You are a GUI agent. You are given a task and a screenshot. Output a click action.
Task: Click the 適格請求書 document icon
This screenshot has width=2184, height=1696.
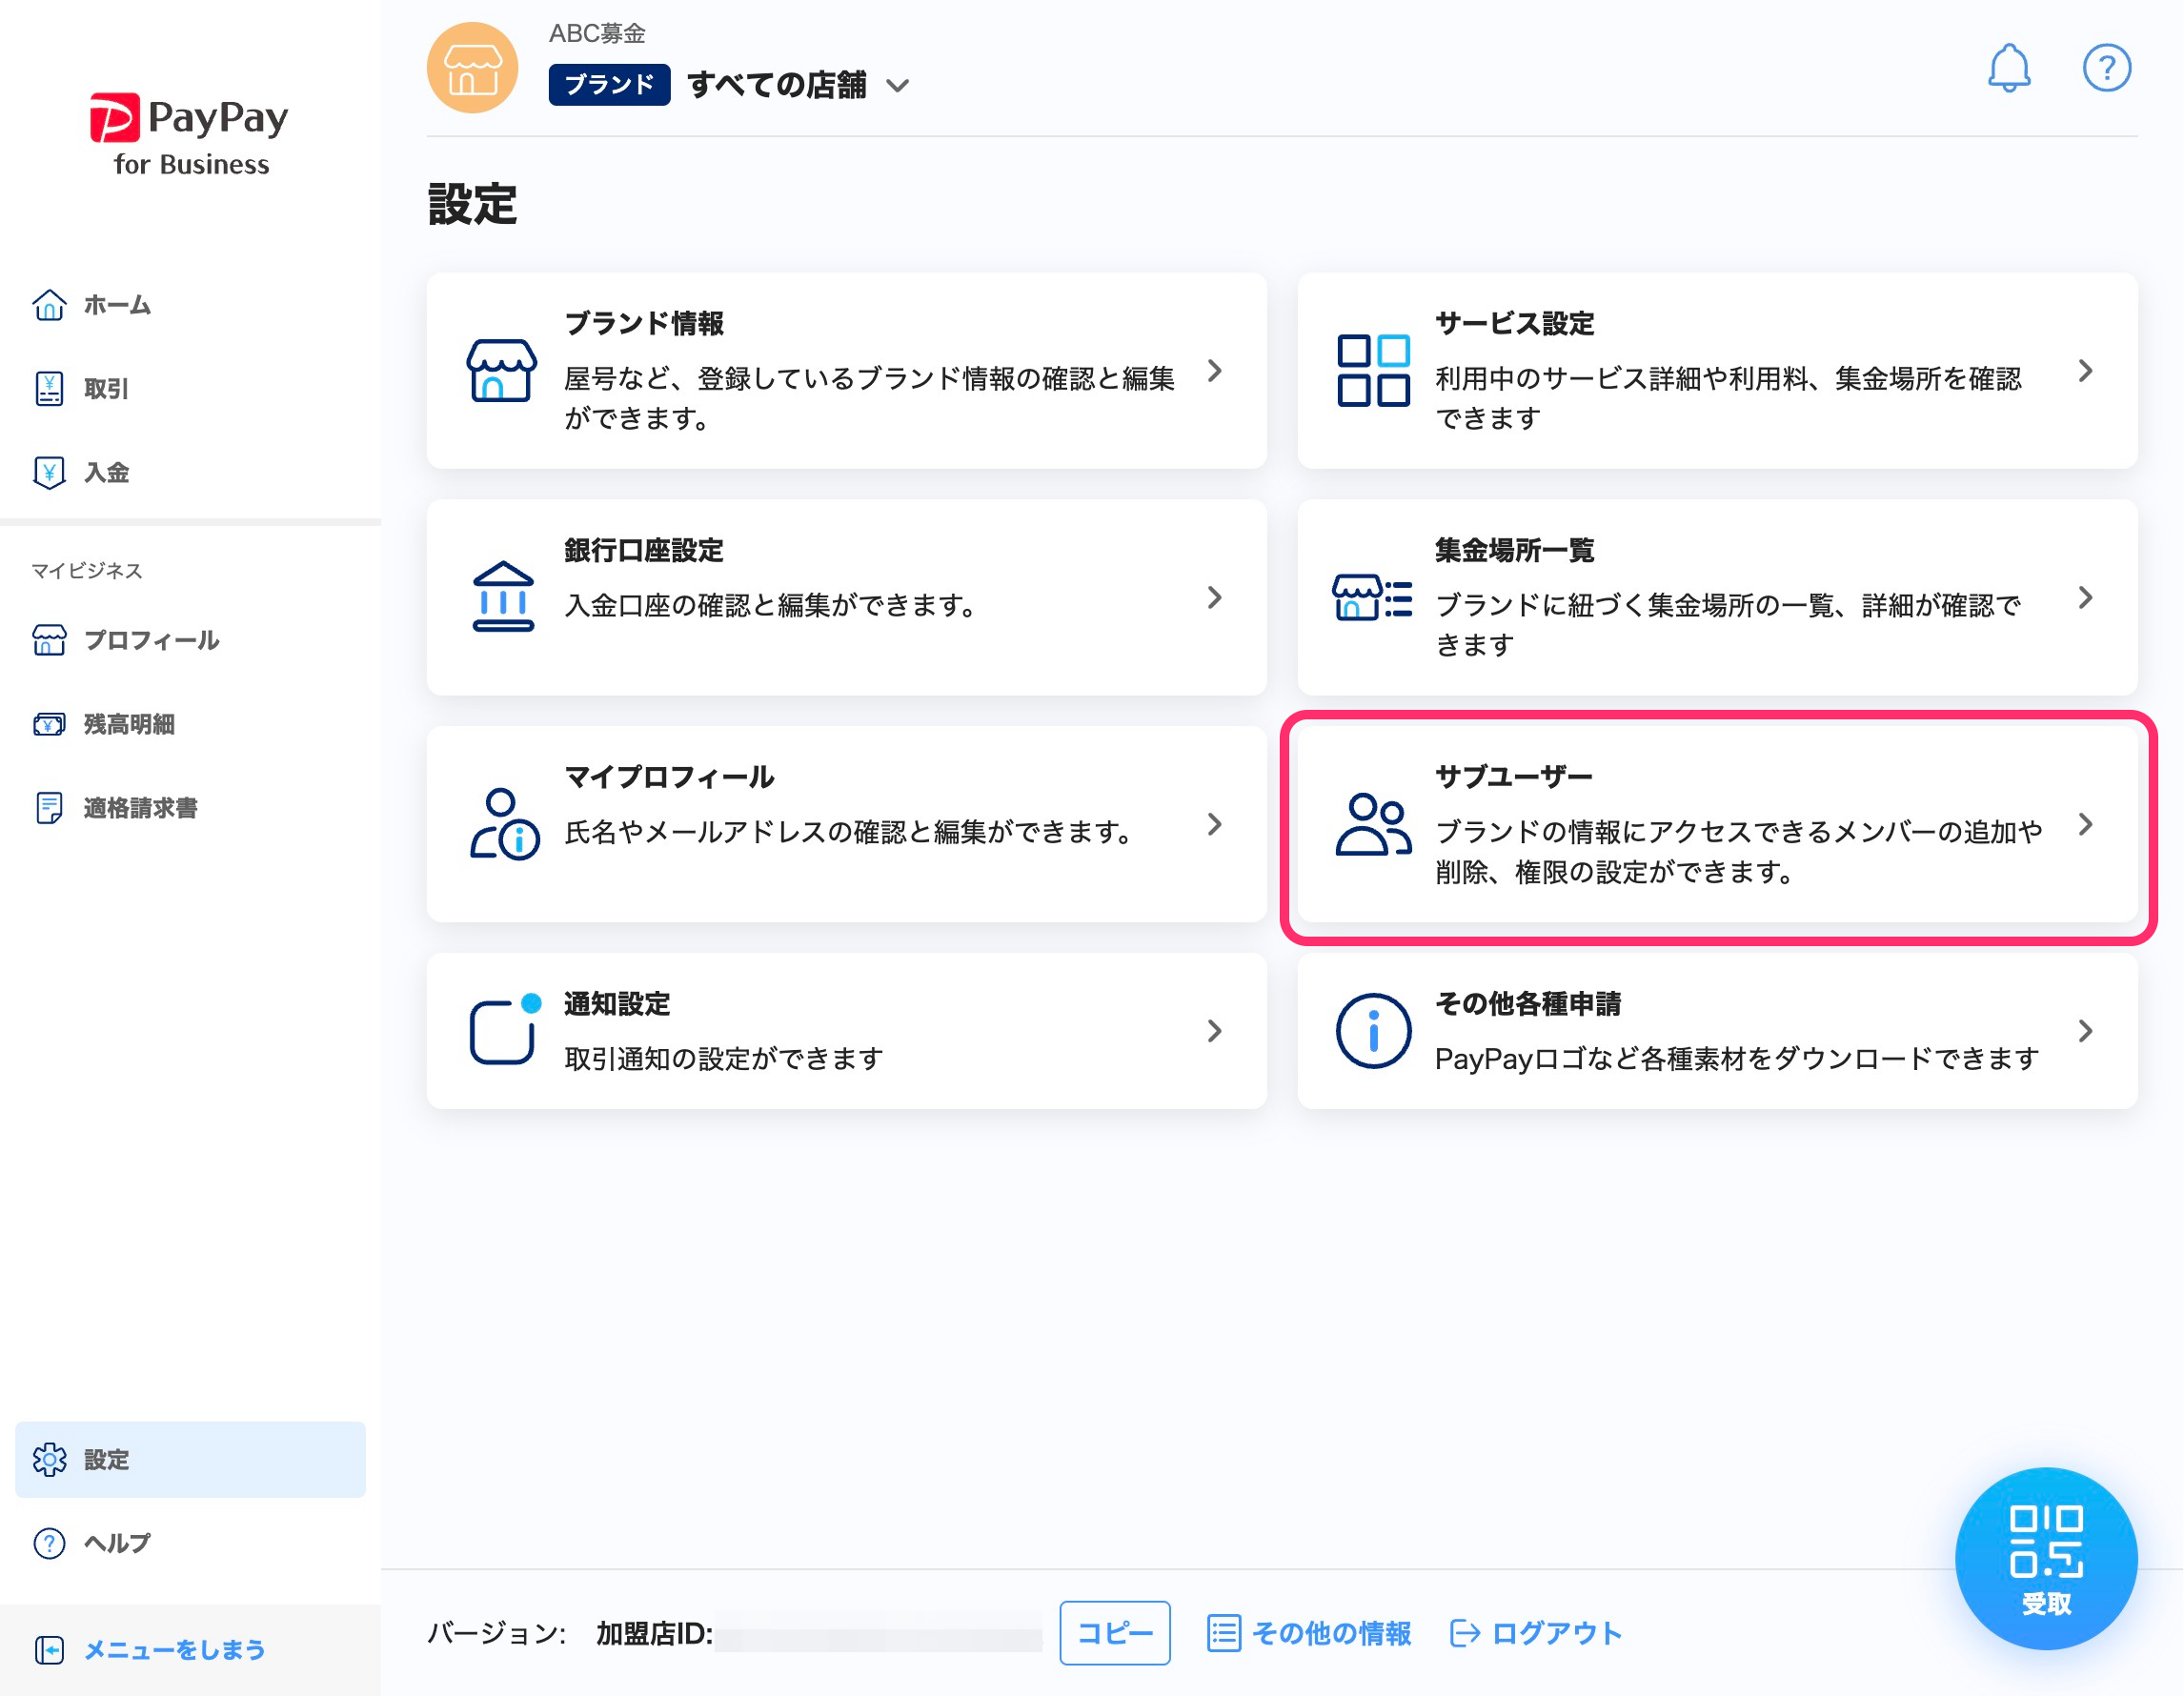pos(49,808)
